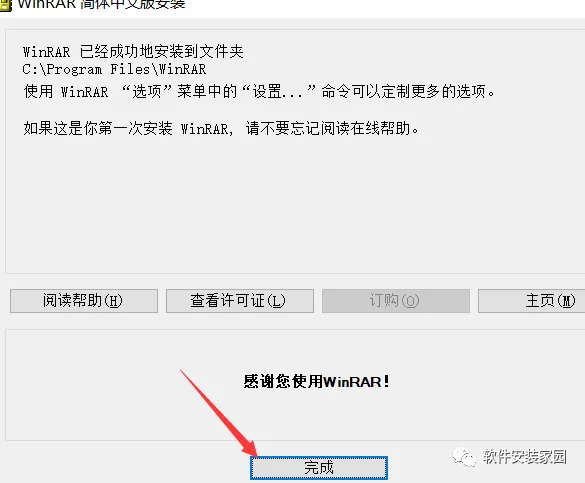Click the greyed-out 订购(O) button
The image size is (585, 483).
pos(395,301)
